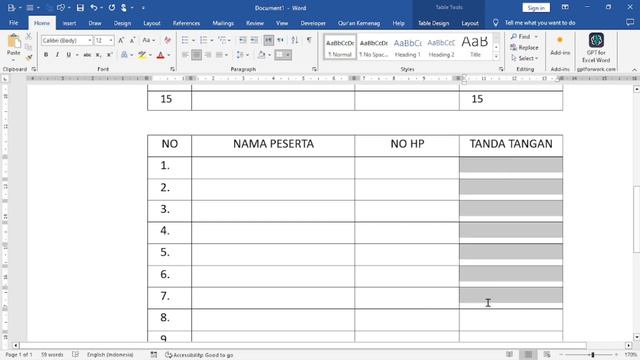Apply subscript formatting

[98, 55]
